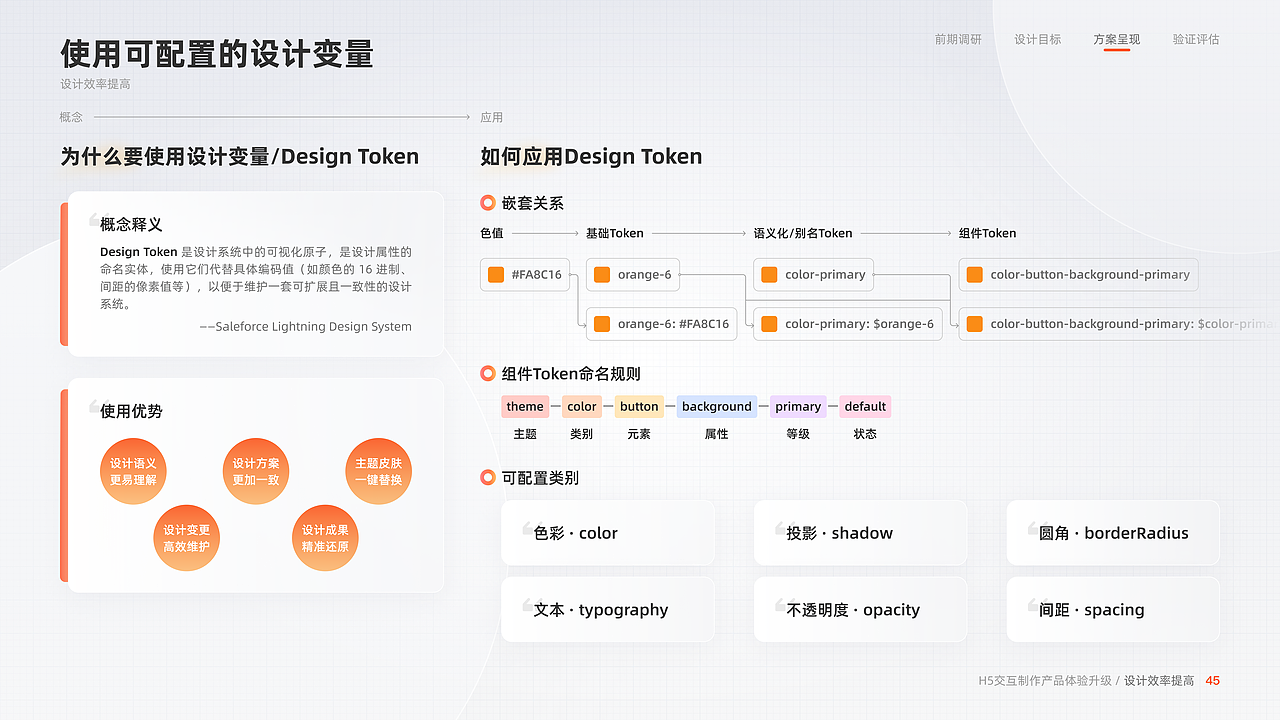Click the 设计方案更加一致 circle
The image size is (1280, 720).
point(256,471)
